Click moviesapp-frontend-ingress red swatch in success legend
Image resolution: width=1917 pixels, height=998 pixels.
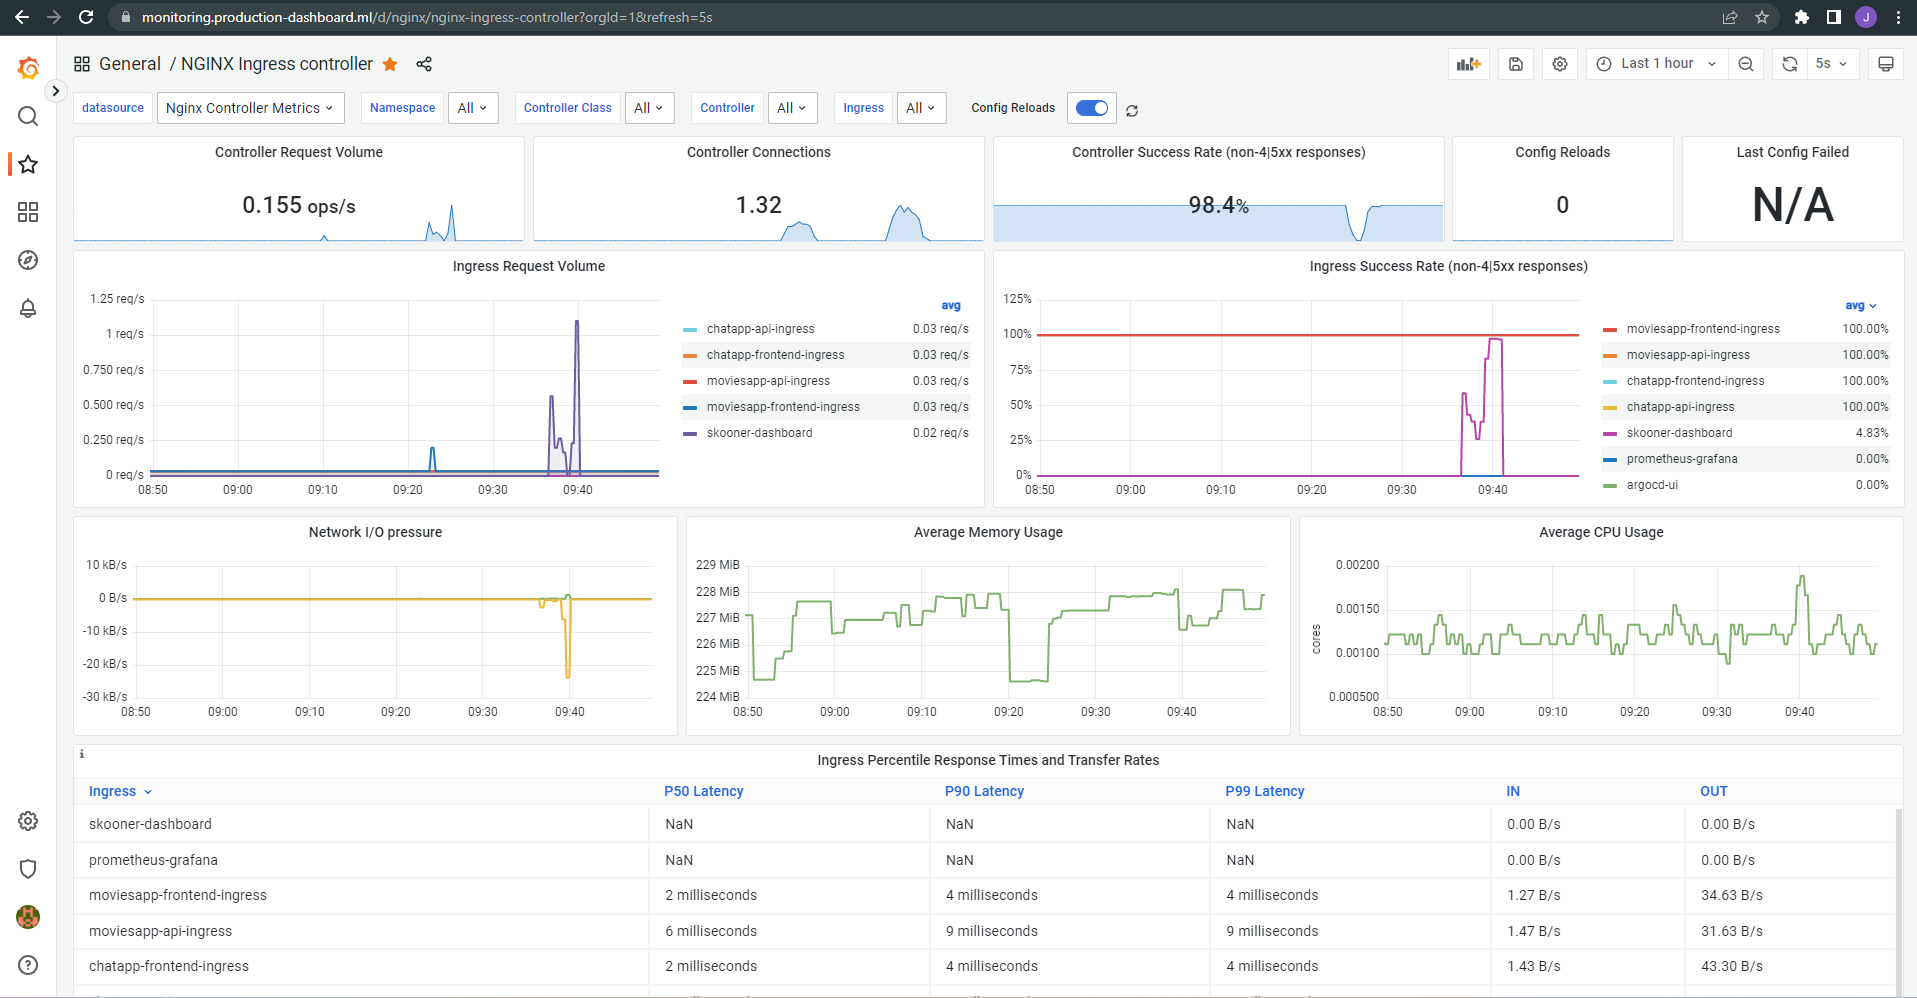pos(1610,329)
